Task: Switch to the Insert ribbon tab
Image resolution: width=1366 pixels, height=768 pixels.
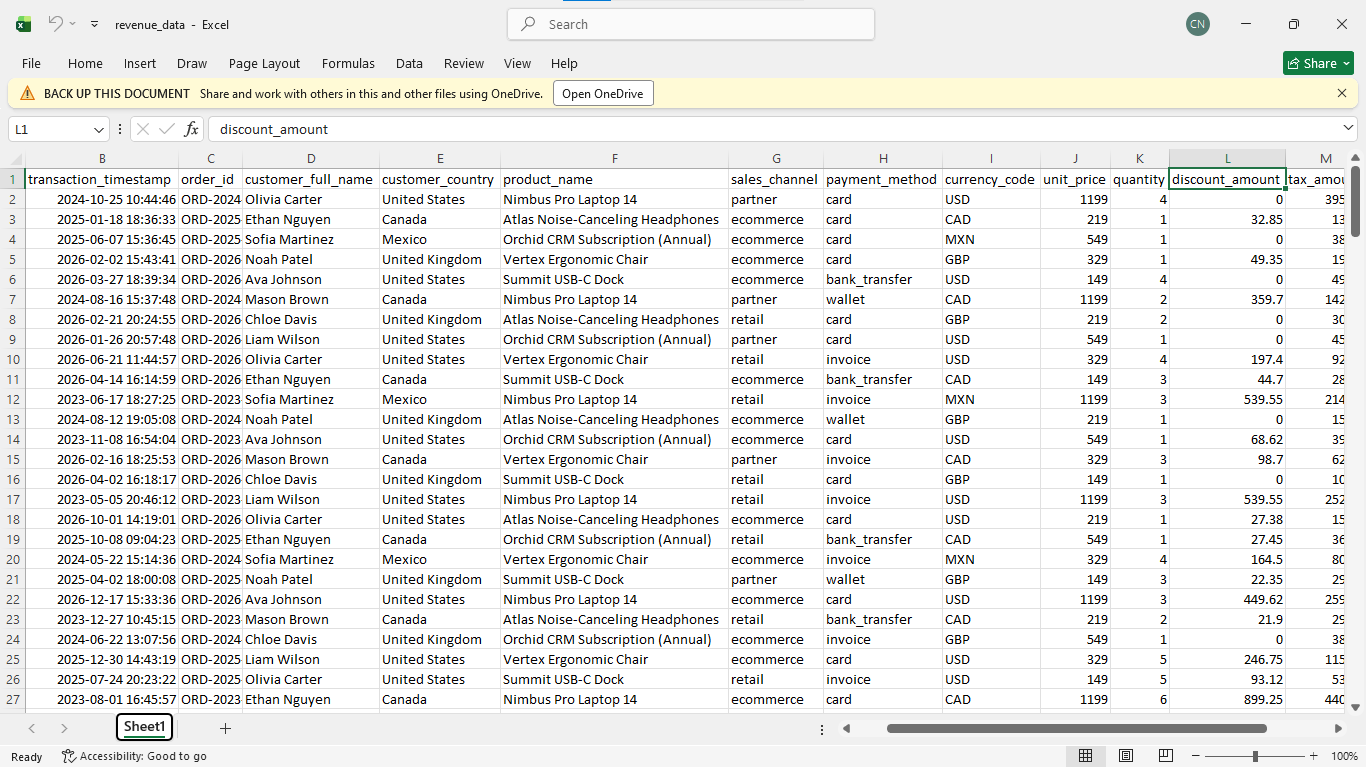Action: point(140,63)
